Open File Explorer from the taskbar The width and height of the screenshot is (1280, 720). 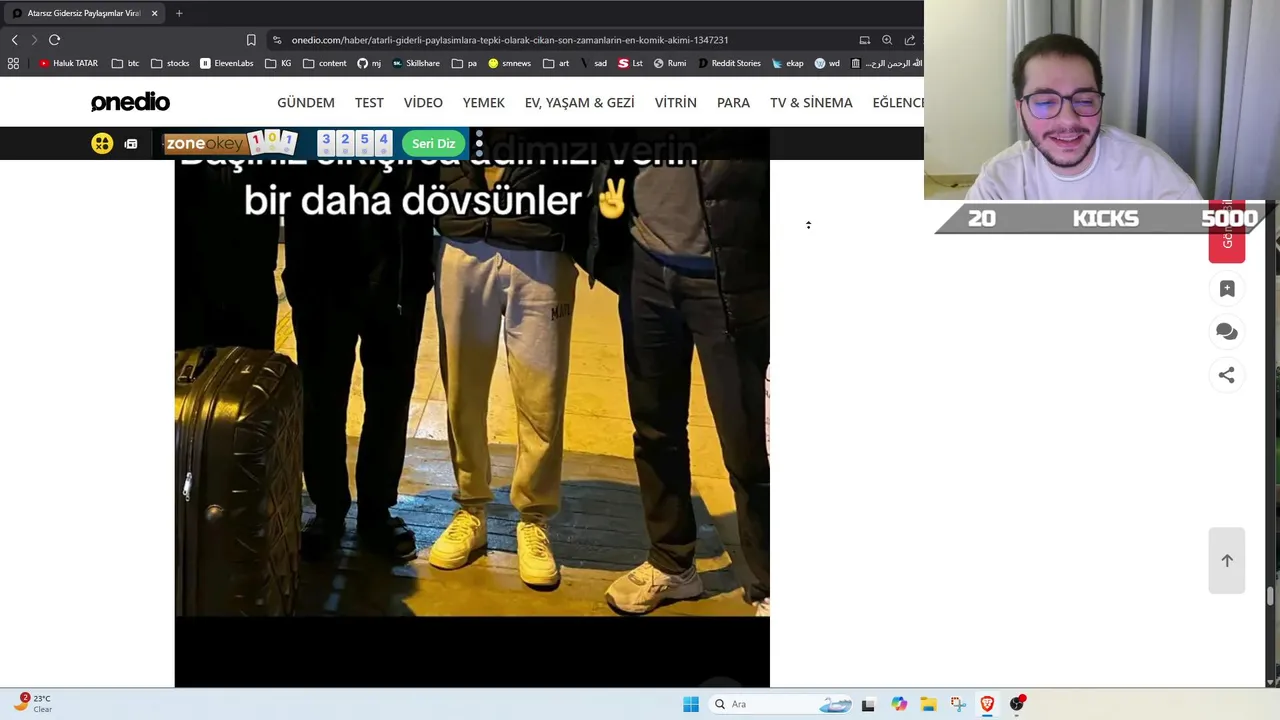click(x=928, y=704)
